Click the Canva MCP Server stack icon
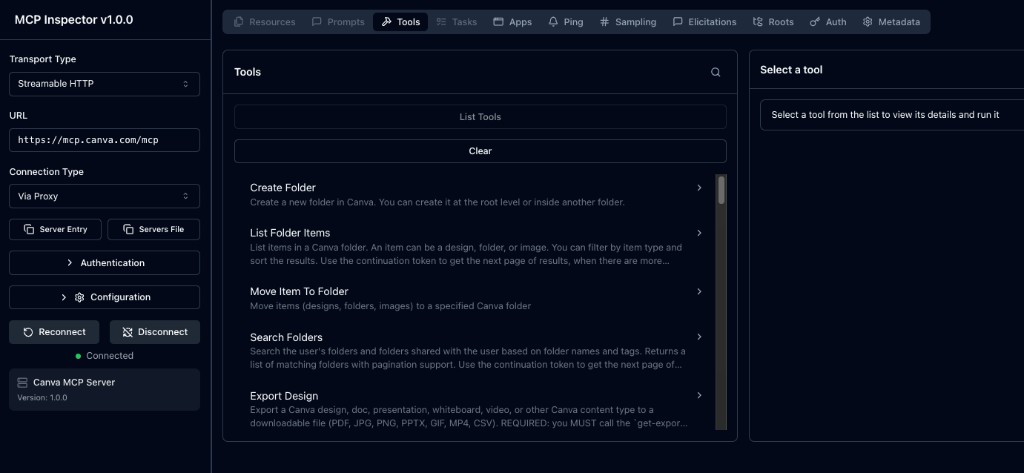1024x473 pixels. click(x=23, y=382)
